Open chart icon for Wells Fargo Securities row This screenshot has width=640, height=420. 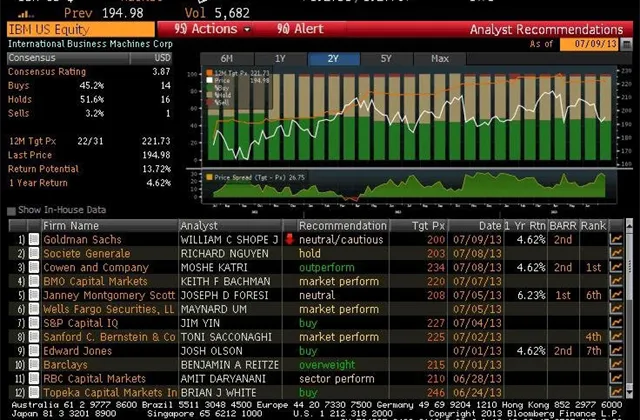[x=616, y=309]
